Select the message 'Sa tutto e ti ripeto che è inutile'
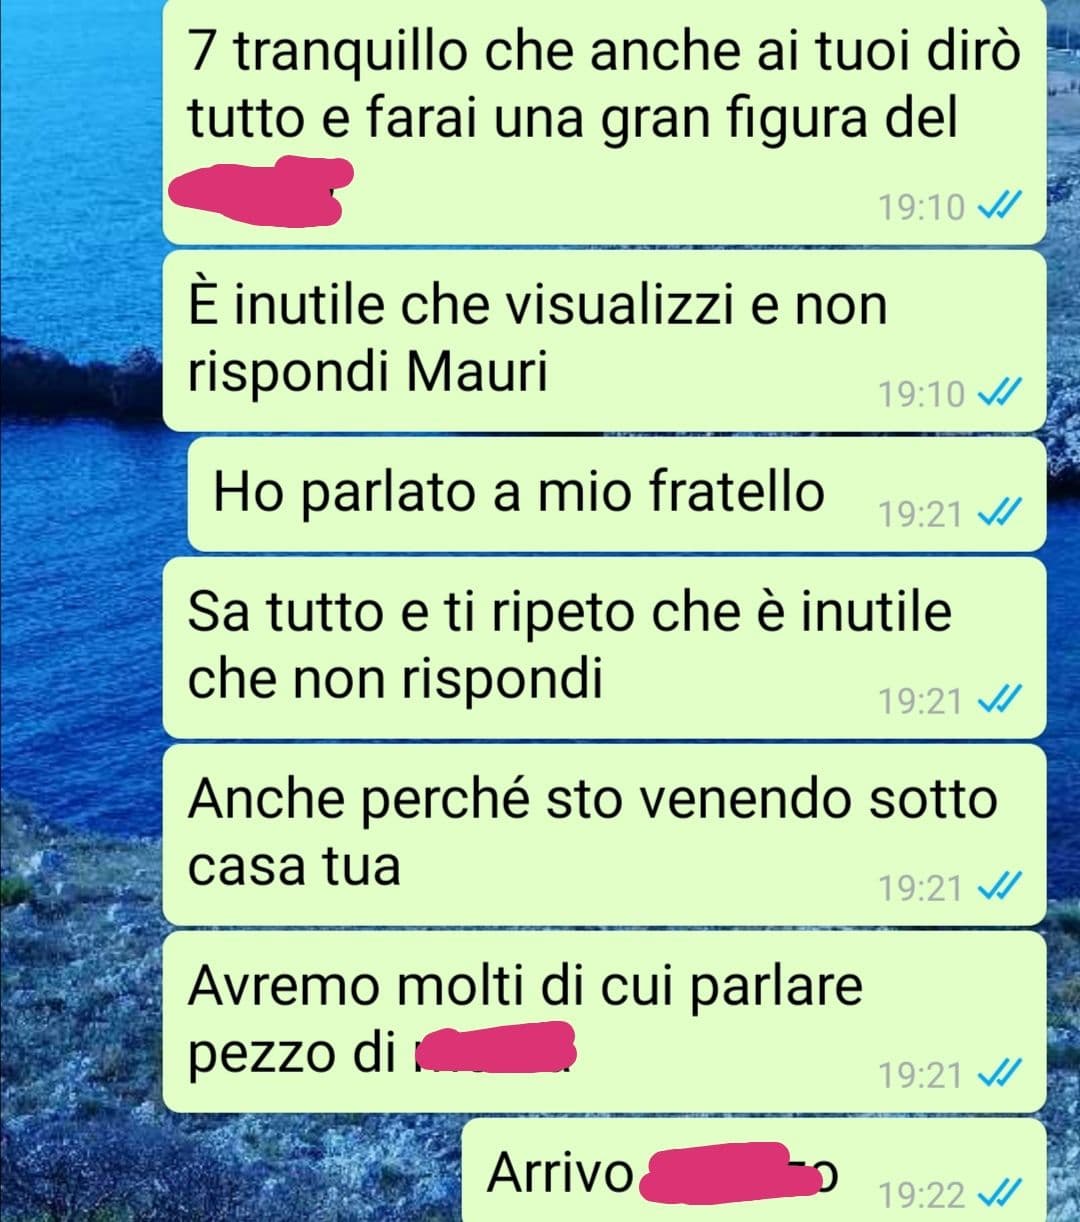 604,648
